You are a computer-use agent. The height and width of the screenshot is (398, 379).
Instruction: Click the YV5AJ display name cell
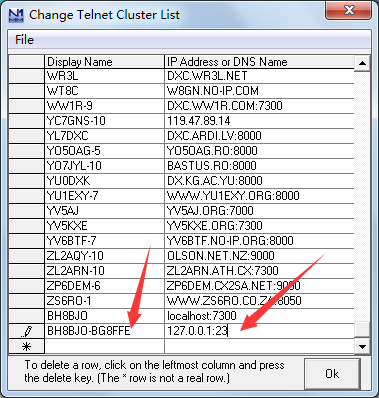[104, 211]
